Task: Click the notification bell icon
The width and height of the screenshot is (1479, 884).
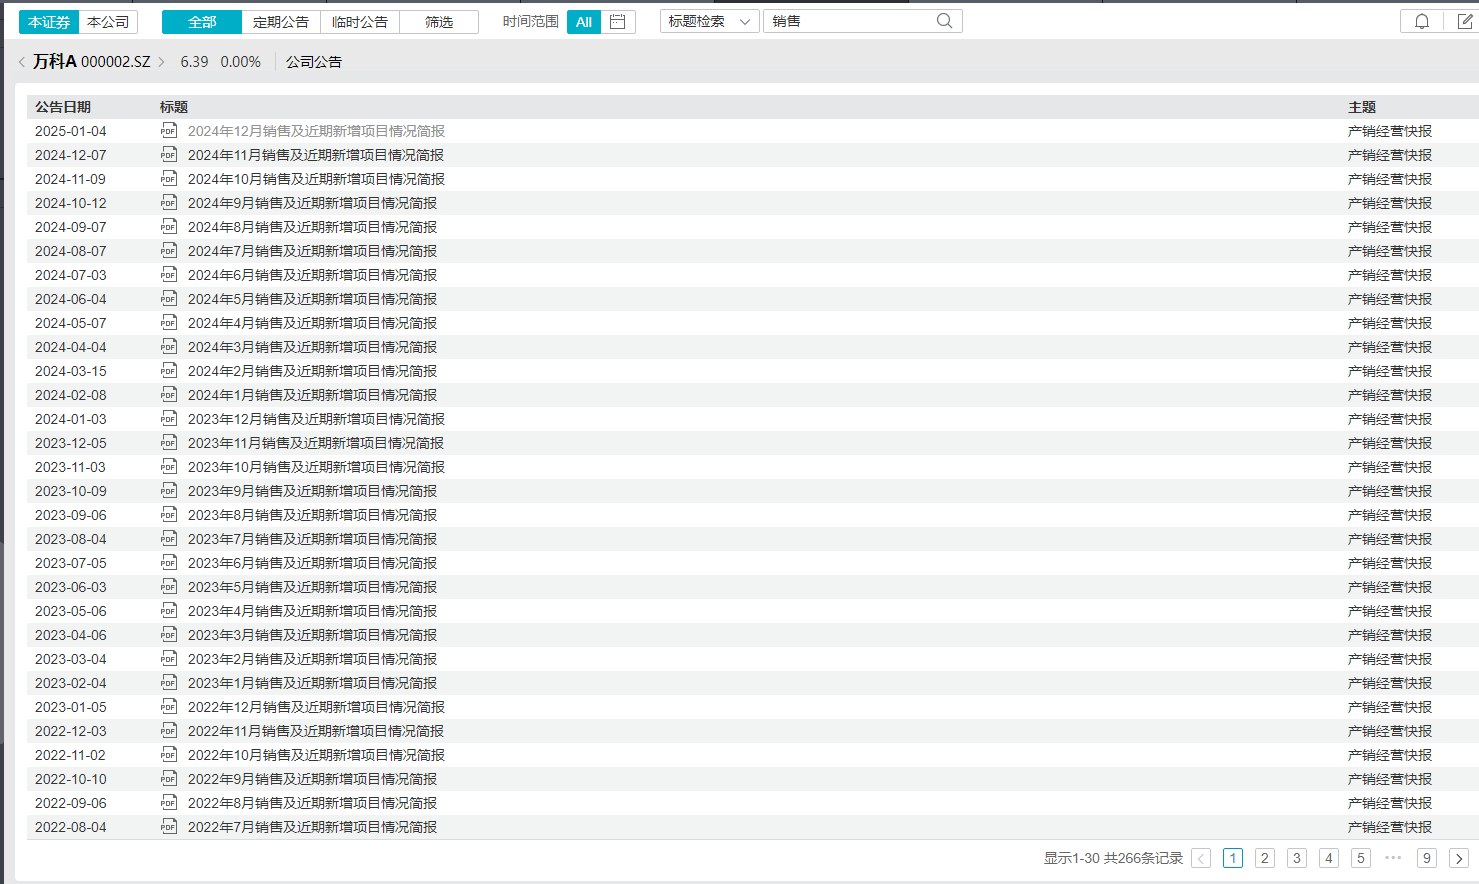Action: (x=1421, y=21)
